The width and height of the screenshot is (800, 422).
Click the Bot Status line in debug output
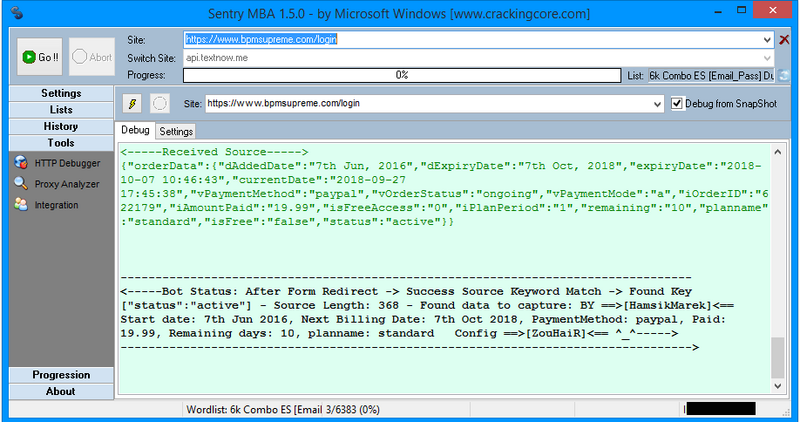coord(406,291)
